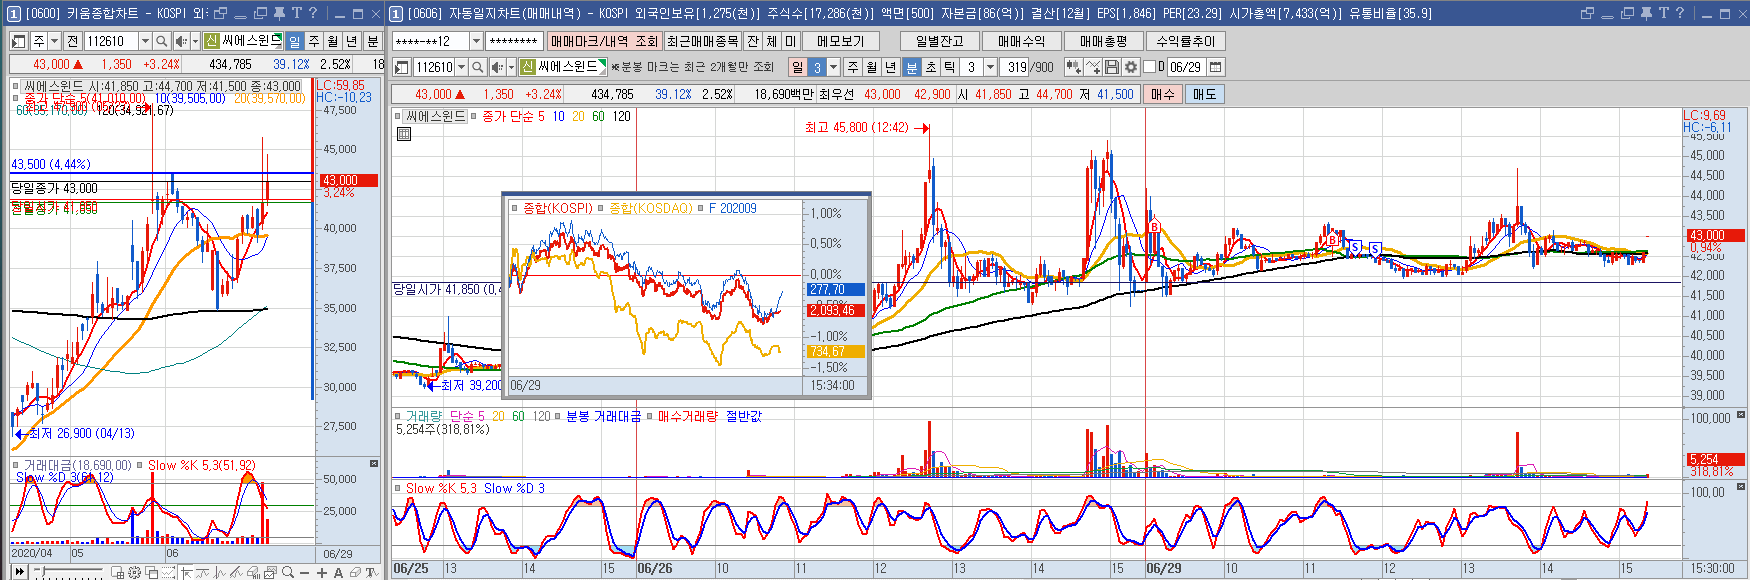The height and width of the screenshot is (580, 1750).
Task: Select magnifier zoom tool in bottom toolbar
Action: tap(288, 572)
